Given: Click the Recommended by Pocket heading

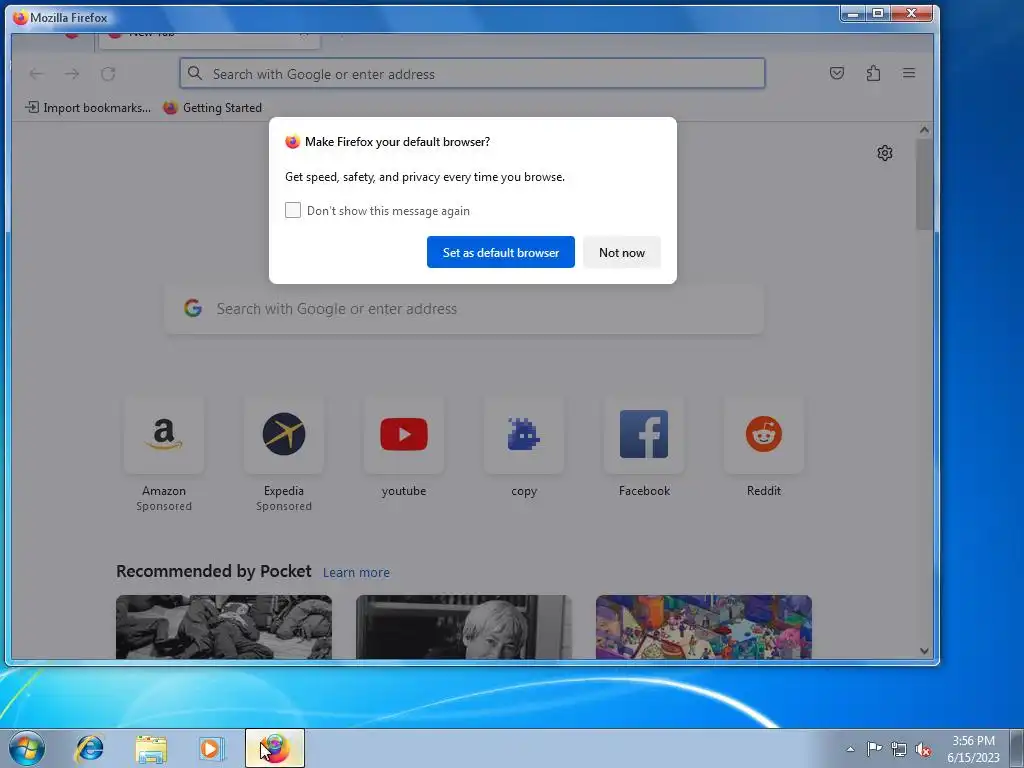Looking at the screenshot, I should [x=214, y=571].
